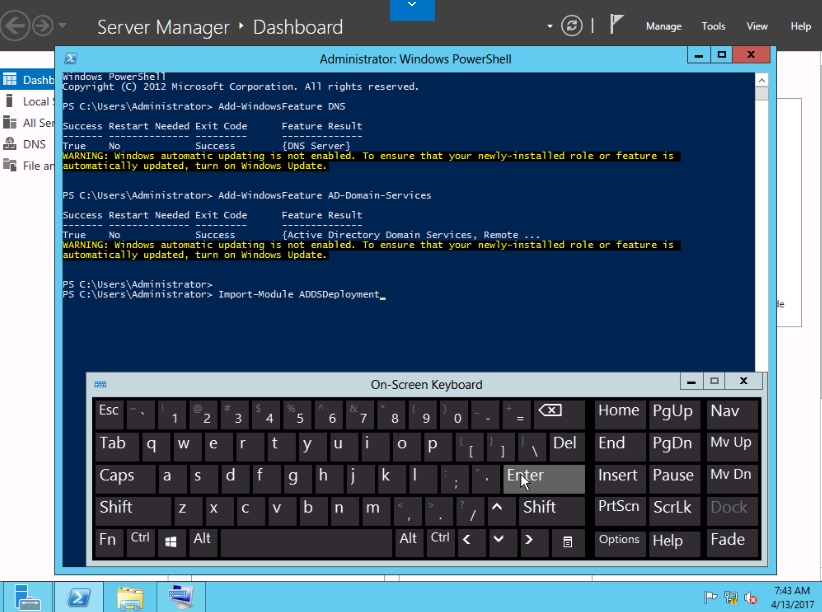Click the Server Manager back arrow
The height and width of the screenshot is (612, 822).
point(14,25)
